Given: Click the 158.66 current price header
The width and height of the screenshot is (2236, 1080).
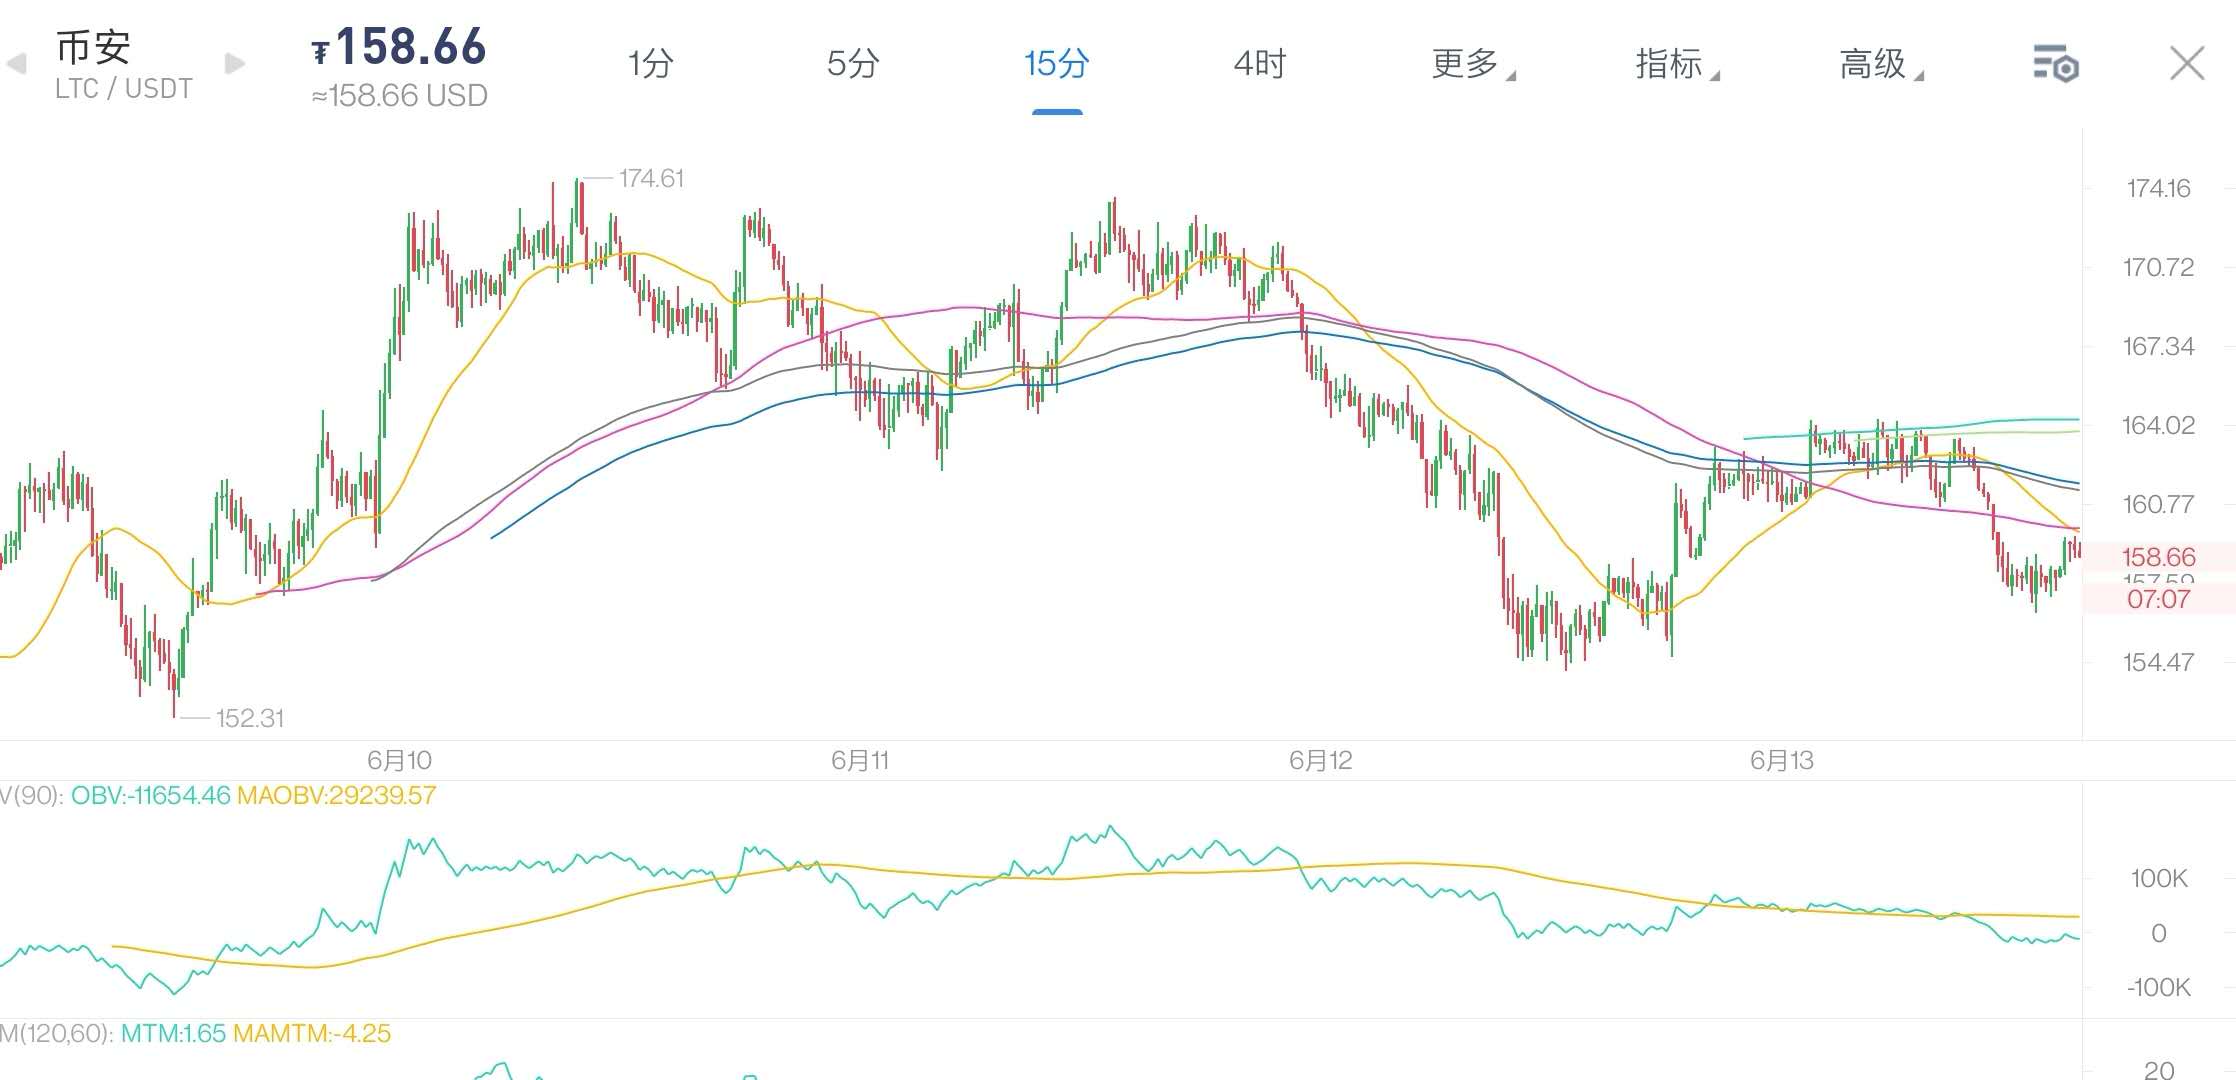Looking at the screenshot, I should (x=399, y=47).
